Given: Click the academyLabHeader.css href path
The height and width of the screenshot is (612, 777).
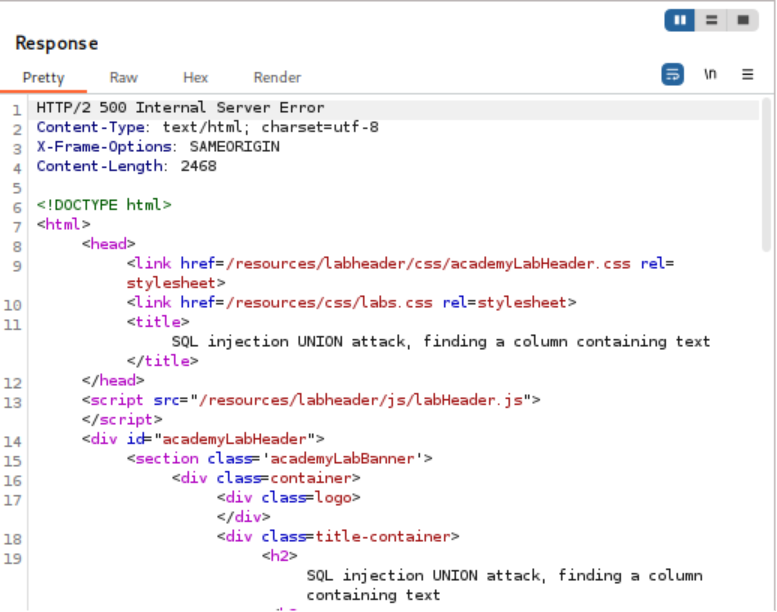Looking at the screenshot, I should [x=429, y=264].
